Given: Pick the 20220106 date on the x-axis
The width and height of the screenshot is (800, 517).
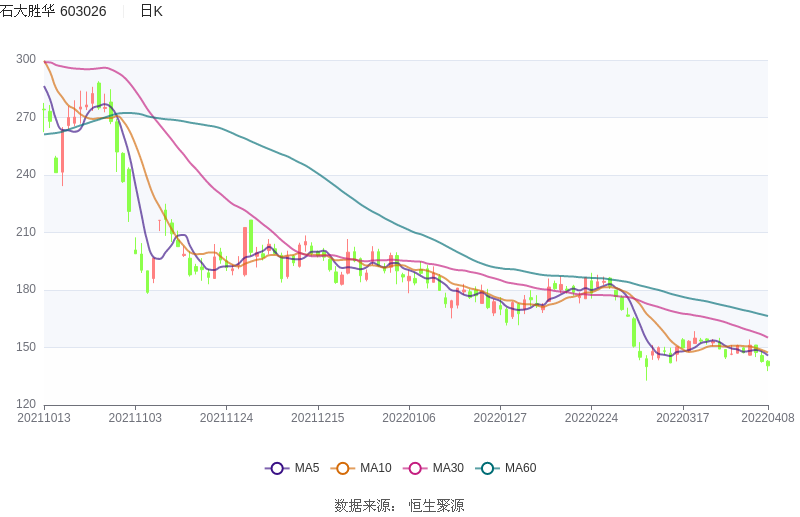Looking at the screenshot, I should 409,418.
